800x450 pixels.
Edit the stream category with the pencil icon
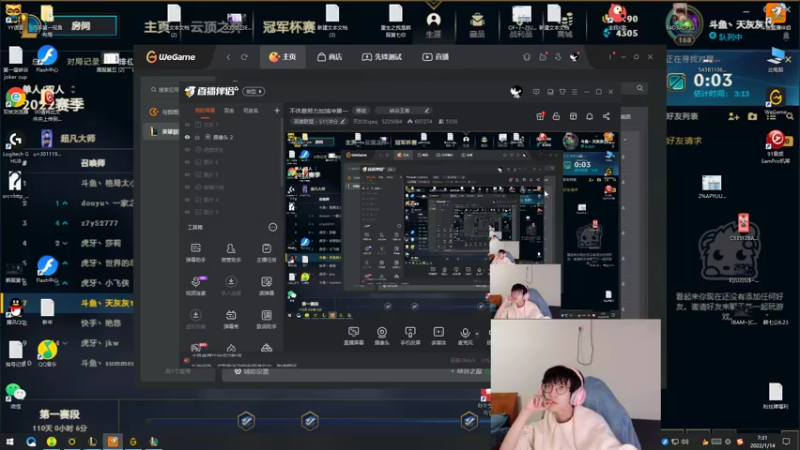(x=343, y=121)
